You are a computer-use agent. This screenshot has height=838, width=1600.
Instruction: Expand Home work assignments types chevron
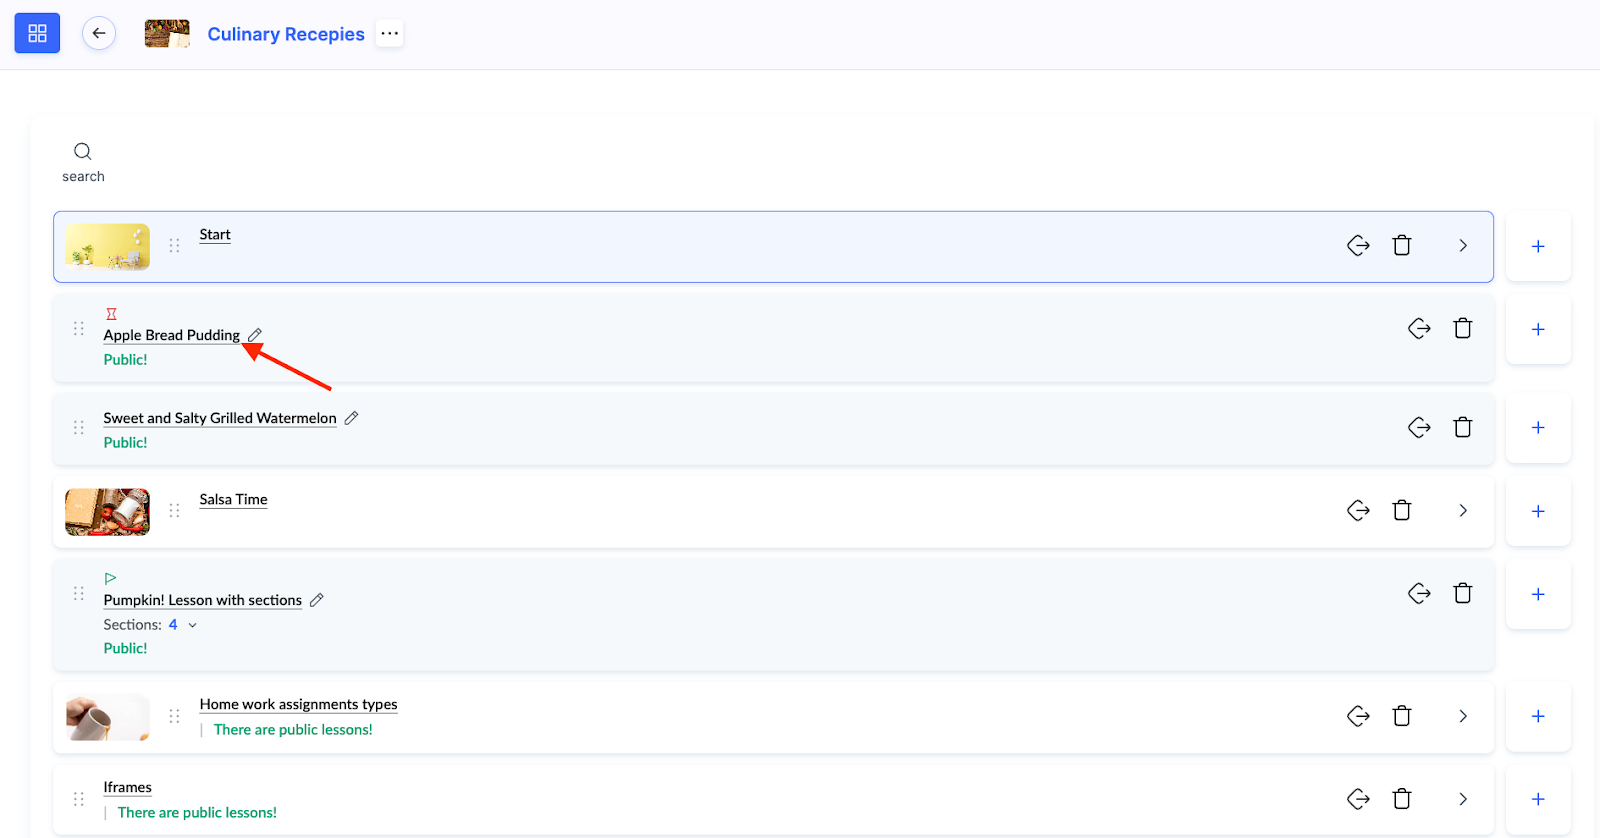[1463, 716]
